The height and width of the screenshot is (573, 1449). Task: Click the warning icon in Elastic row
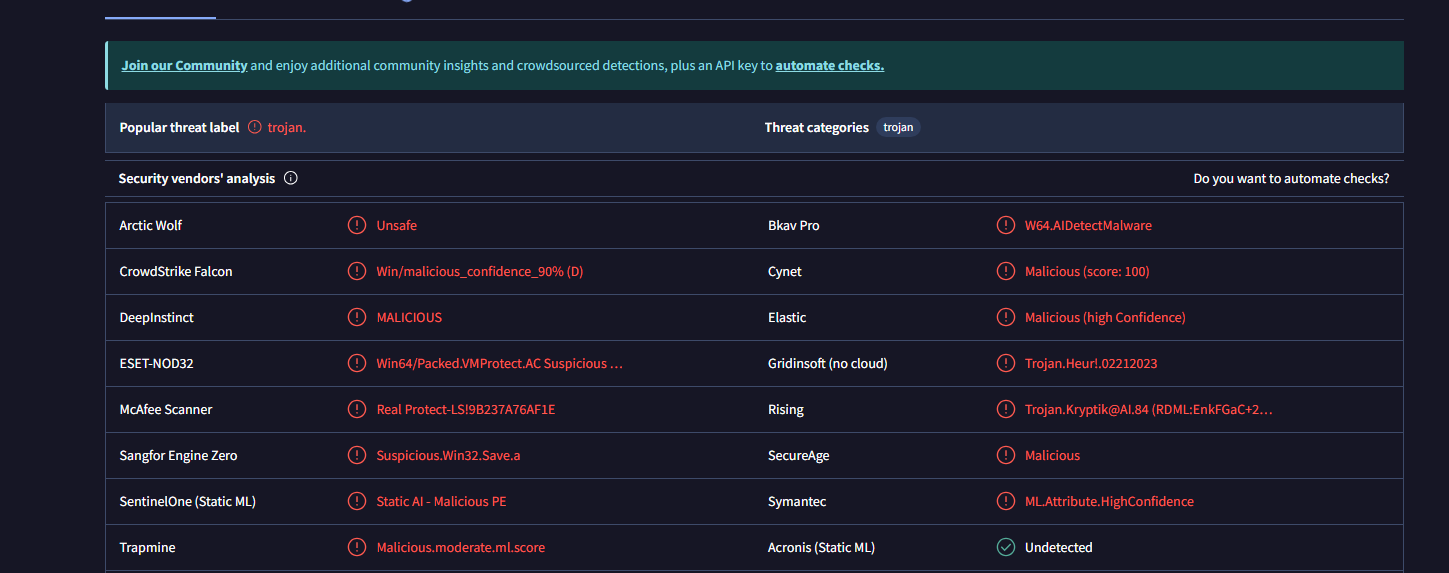click(x=1006, y=317)
